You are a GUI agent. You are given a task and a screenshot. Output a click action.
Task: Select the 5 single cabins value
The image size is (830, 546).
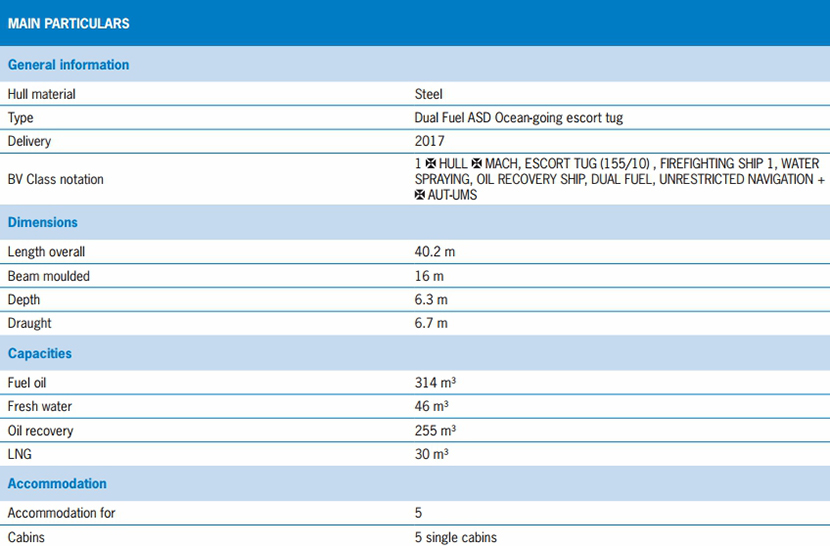point(455,537)
